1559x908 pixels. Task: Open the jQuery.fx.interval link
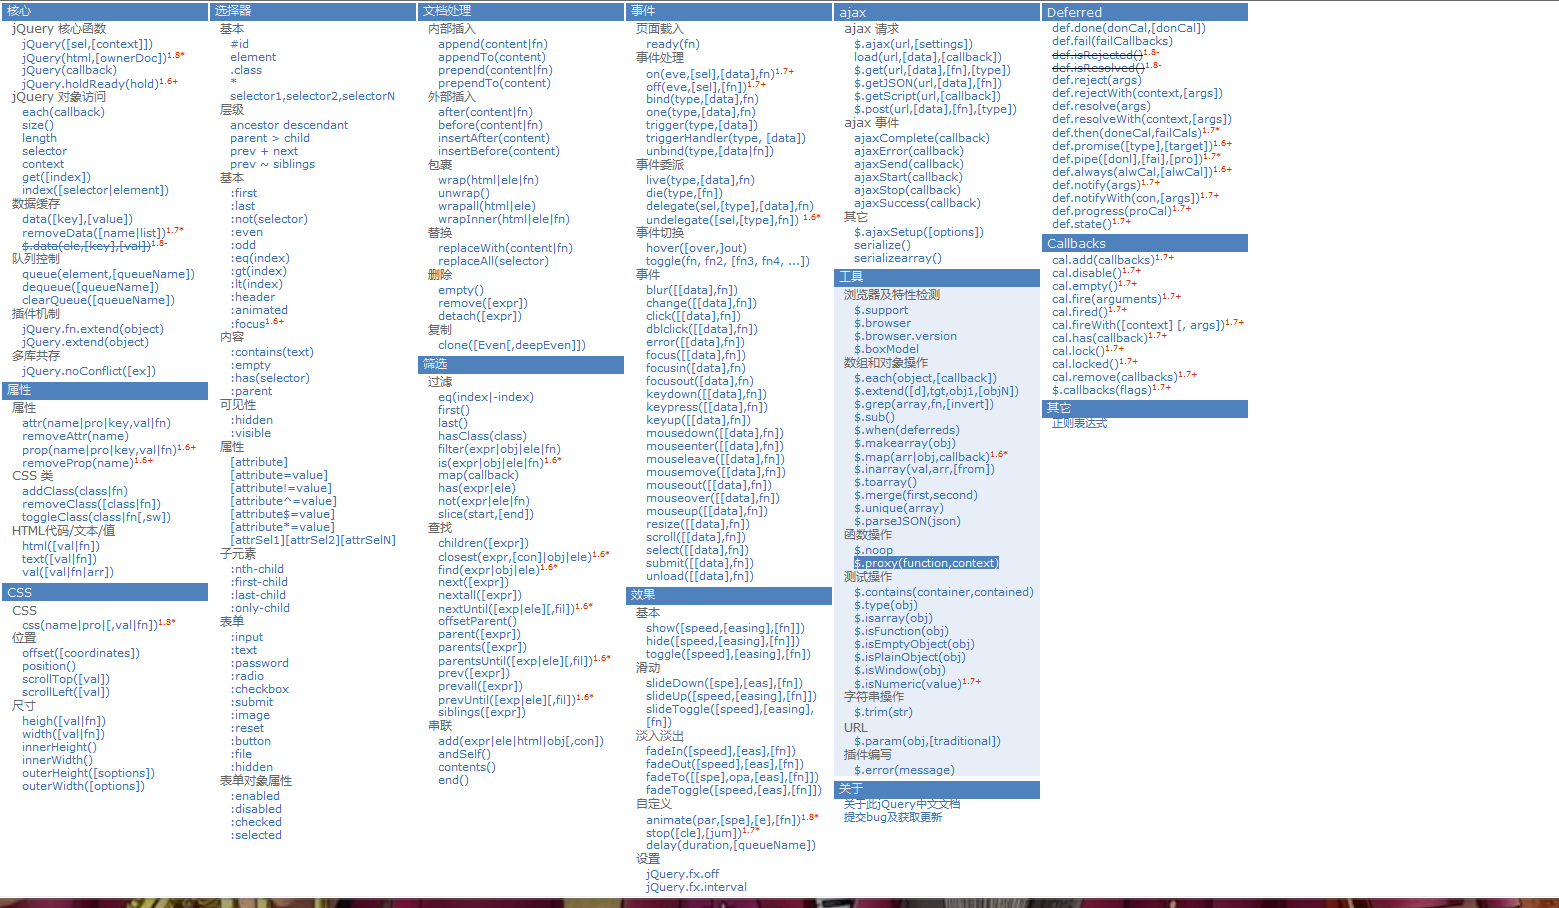pos(696,887)
